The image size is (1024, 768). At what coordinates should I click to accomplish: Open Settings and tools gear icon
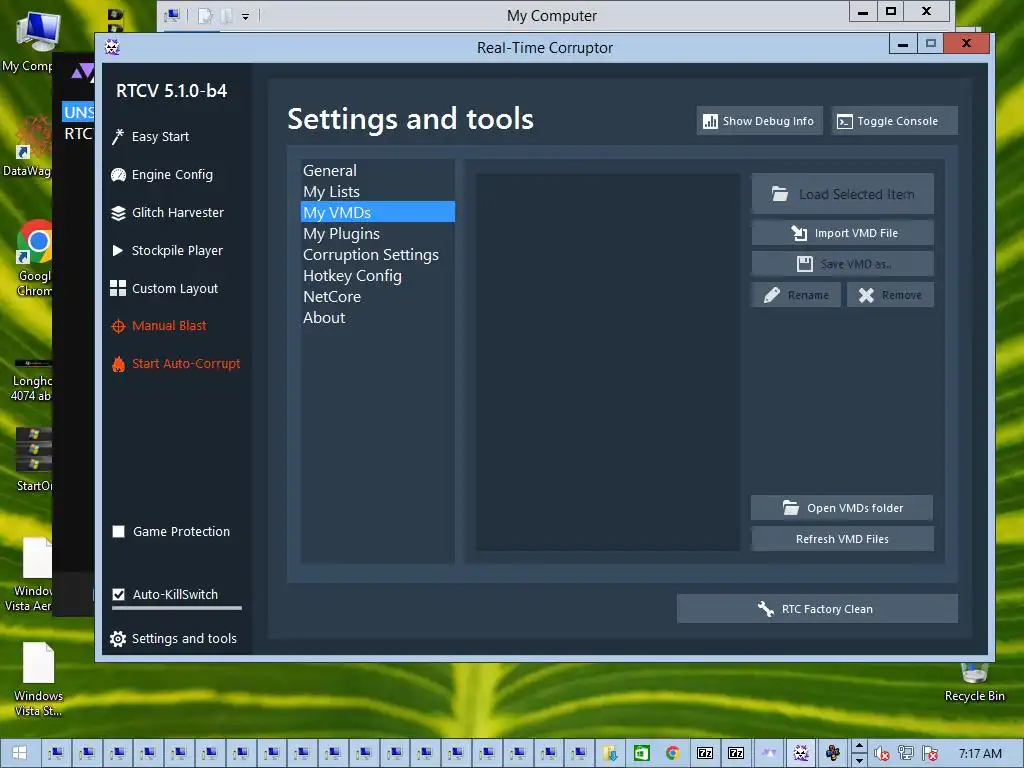tap(118, 639)
